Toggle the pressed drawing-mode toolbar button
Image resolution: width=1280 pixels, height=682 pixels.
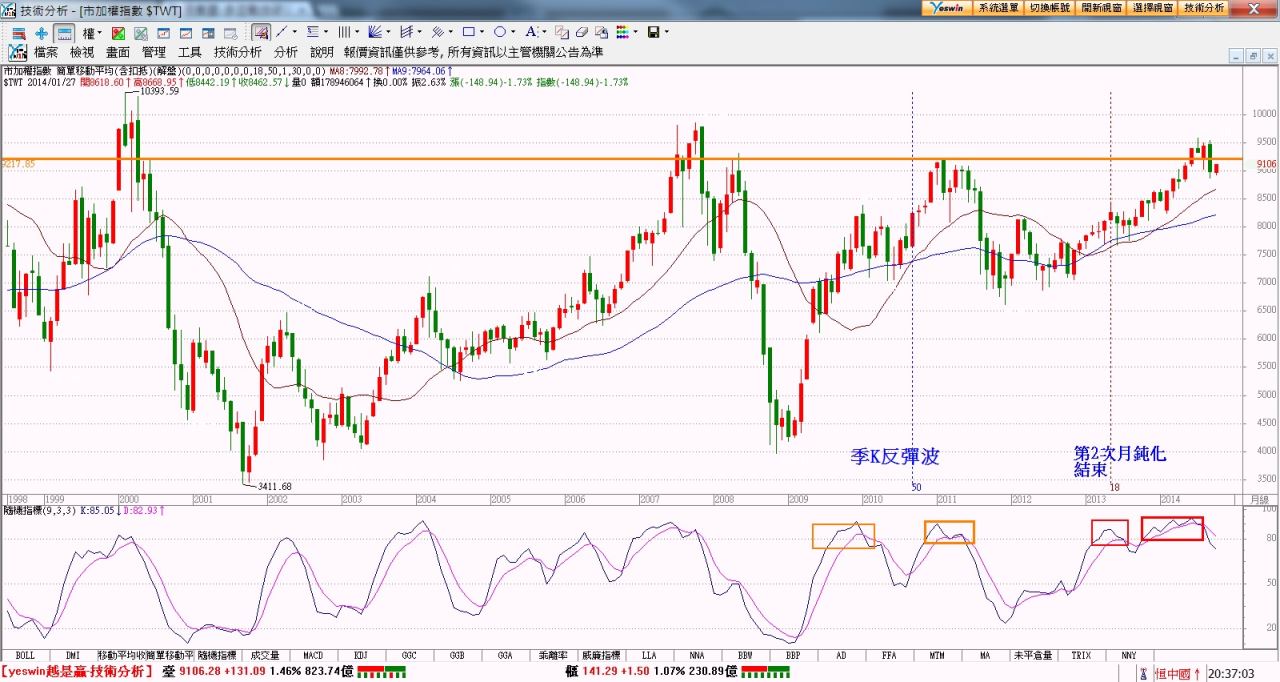[x=260, y=32]
